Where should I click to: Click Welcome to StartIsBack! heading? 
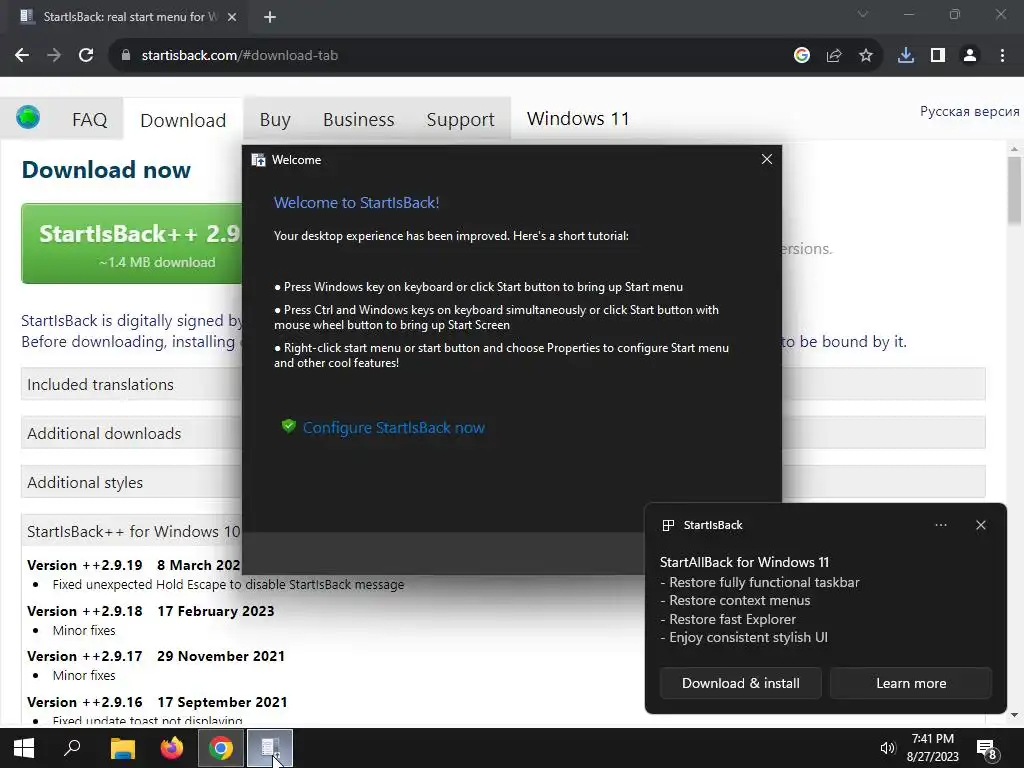[357, 202]
